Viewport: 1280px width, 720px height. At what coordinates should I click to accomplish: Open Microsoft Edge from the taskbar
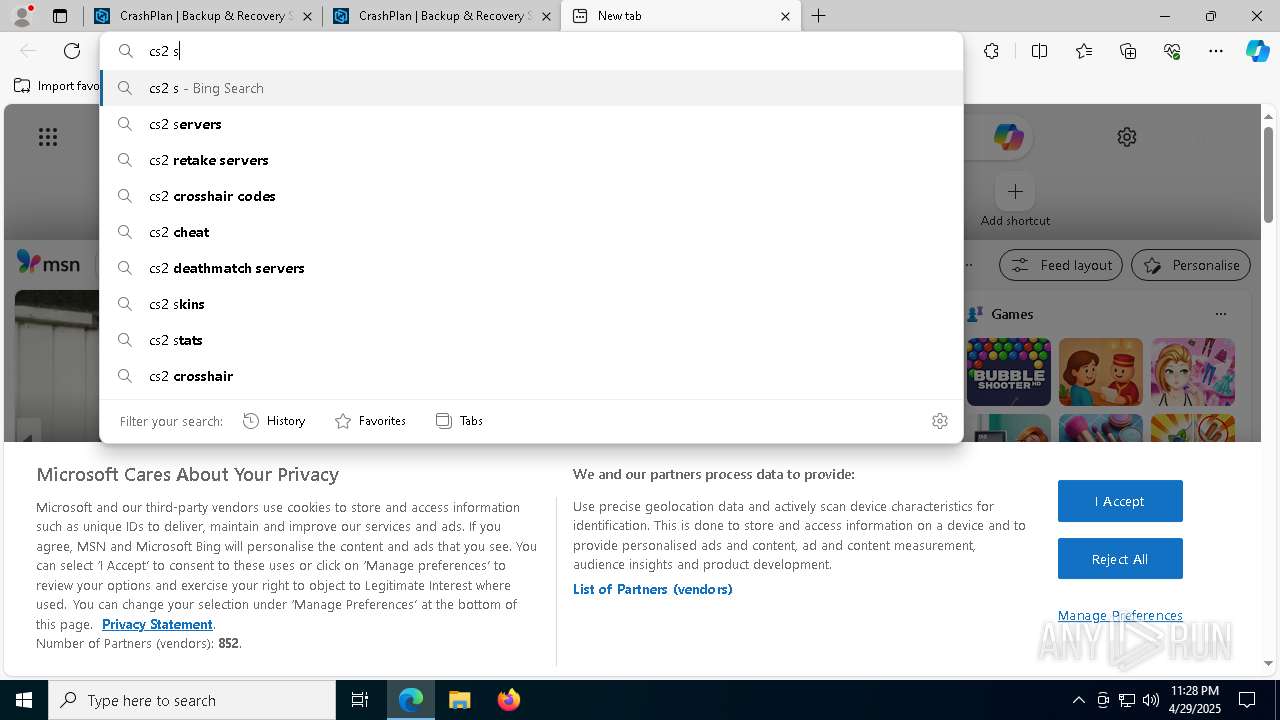click(411, 700)
